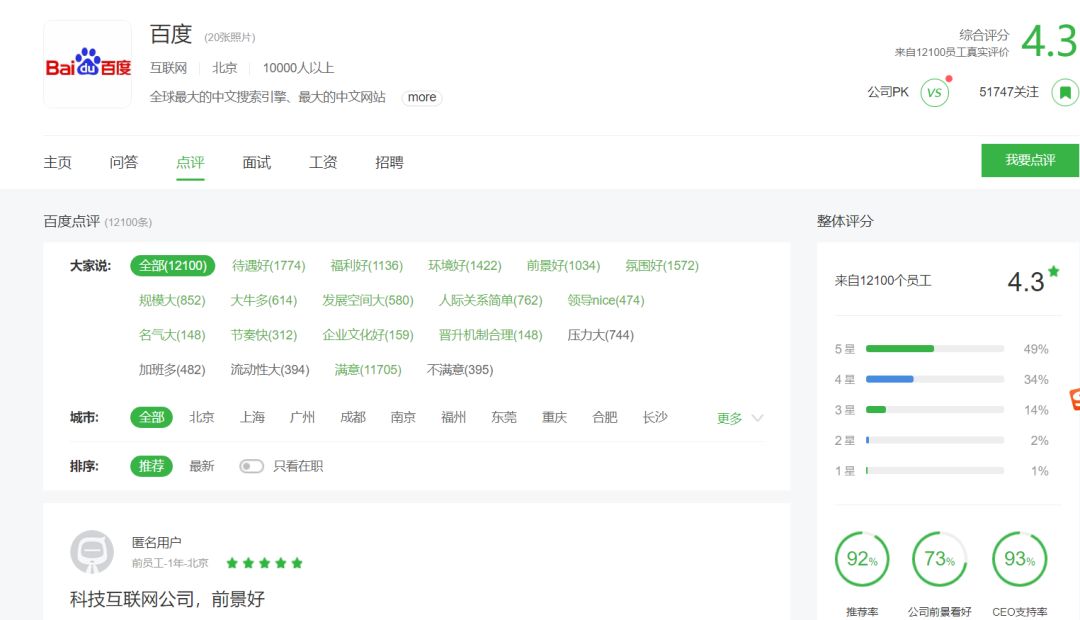Show 满意(11705) reviews
Viewport: 1080px width, 620px height.
pyautogui.click(x=368, y=370)
